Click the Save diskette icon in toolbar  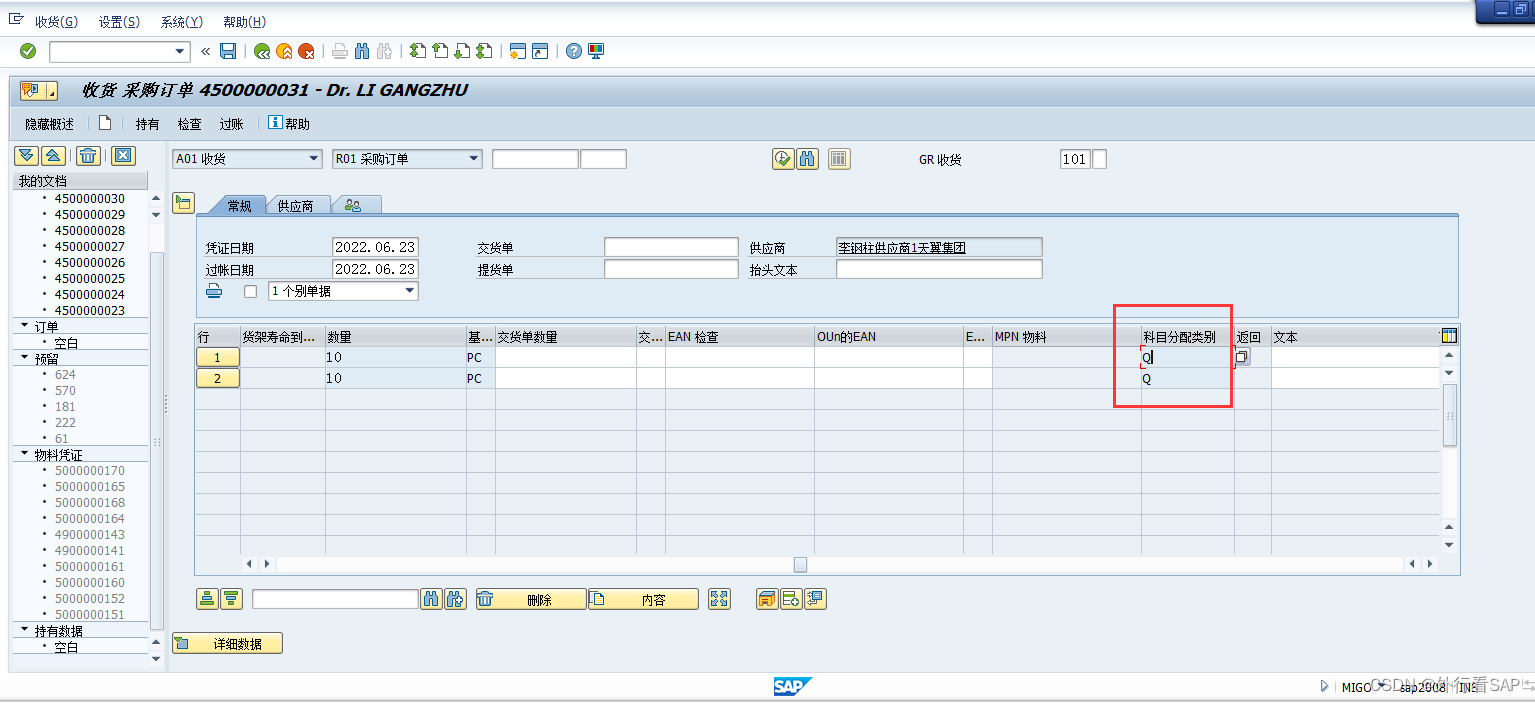[228, 51]
